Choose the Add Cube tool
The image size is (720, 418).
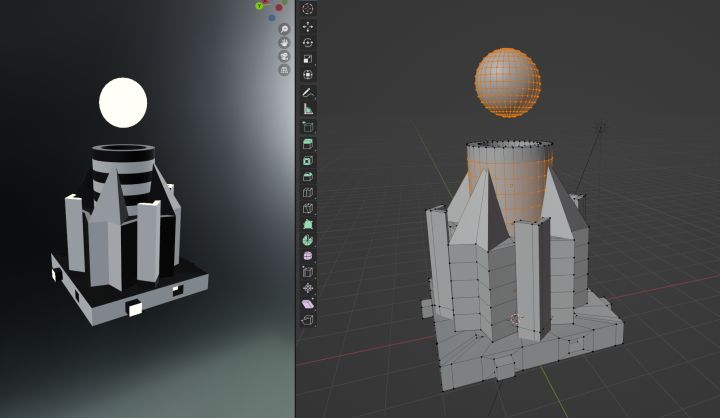[x=308, y=127]
